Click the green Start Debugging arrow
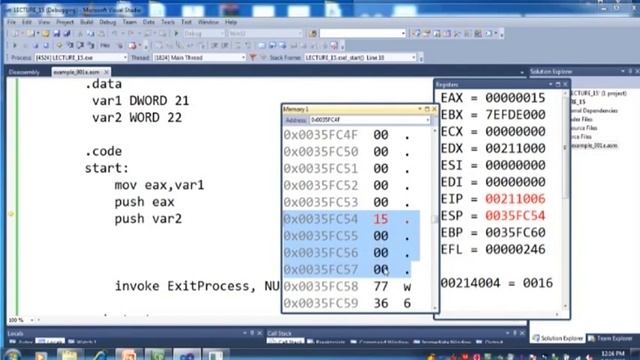640x360 pixels. (176, 34)
